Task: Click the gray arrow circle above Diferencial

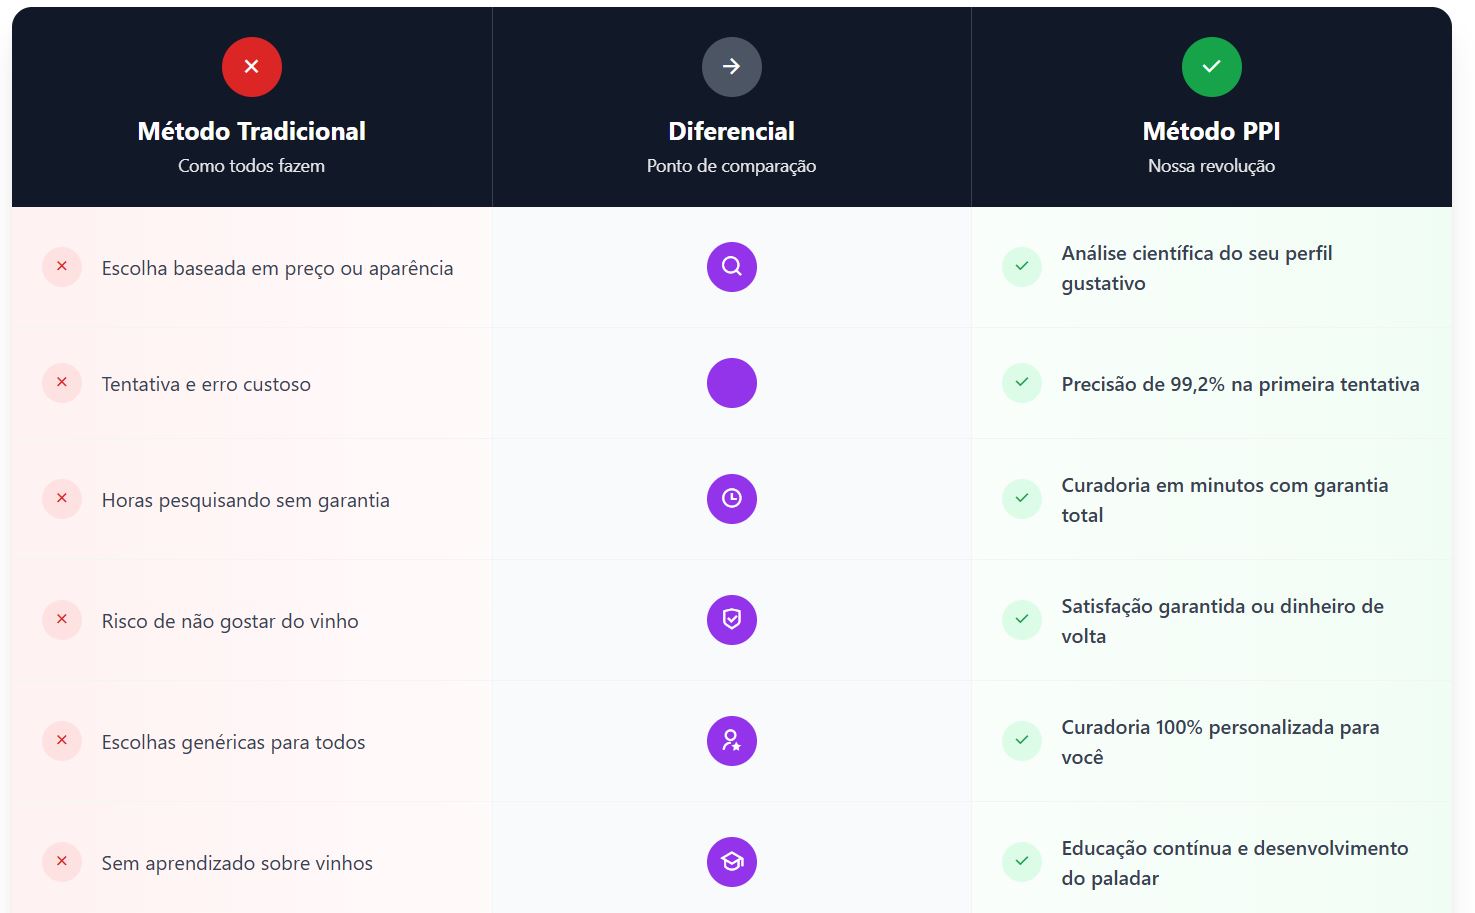Action: pos(732,67)
